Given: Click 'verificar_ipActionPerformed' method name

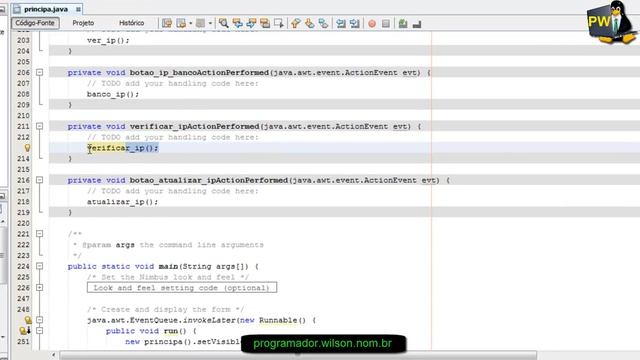Looking at the screenshot, I should (x=194, y=127).
